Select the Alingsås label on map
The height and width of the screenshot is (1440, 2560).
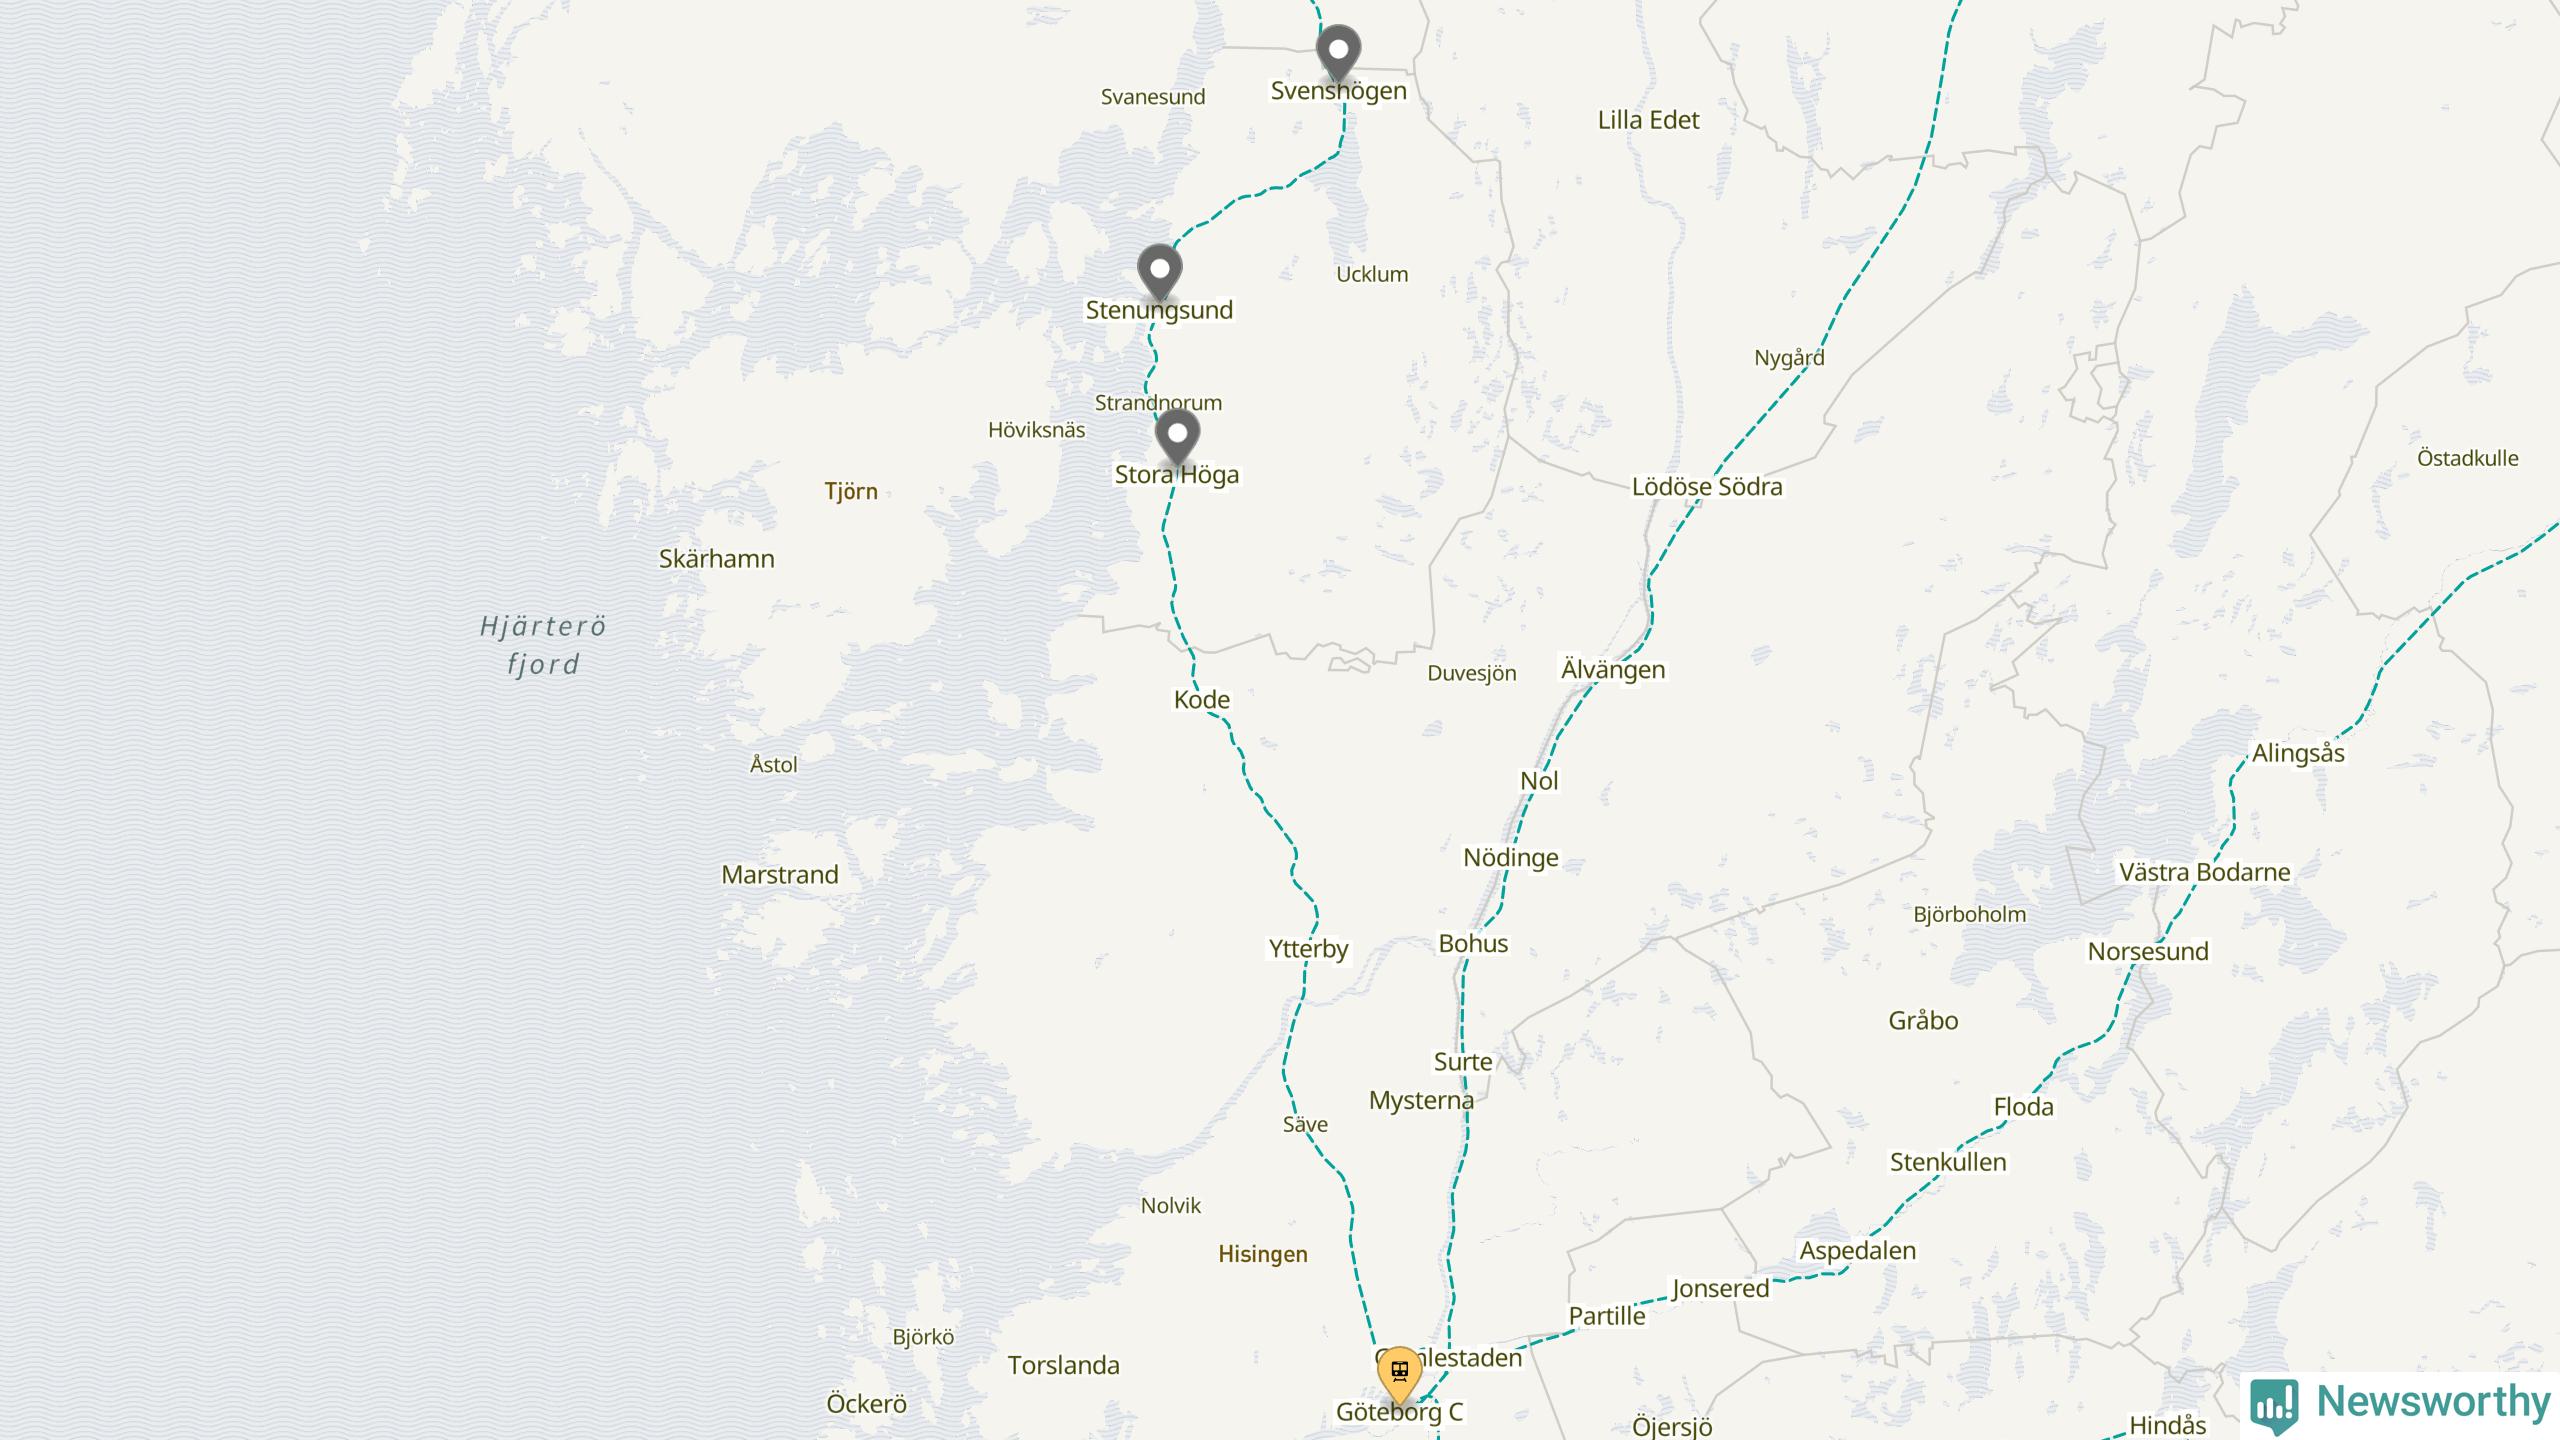point(2298,754)
